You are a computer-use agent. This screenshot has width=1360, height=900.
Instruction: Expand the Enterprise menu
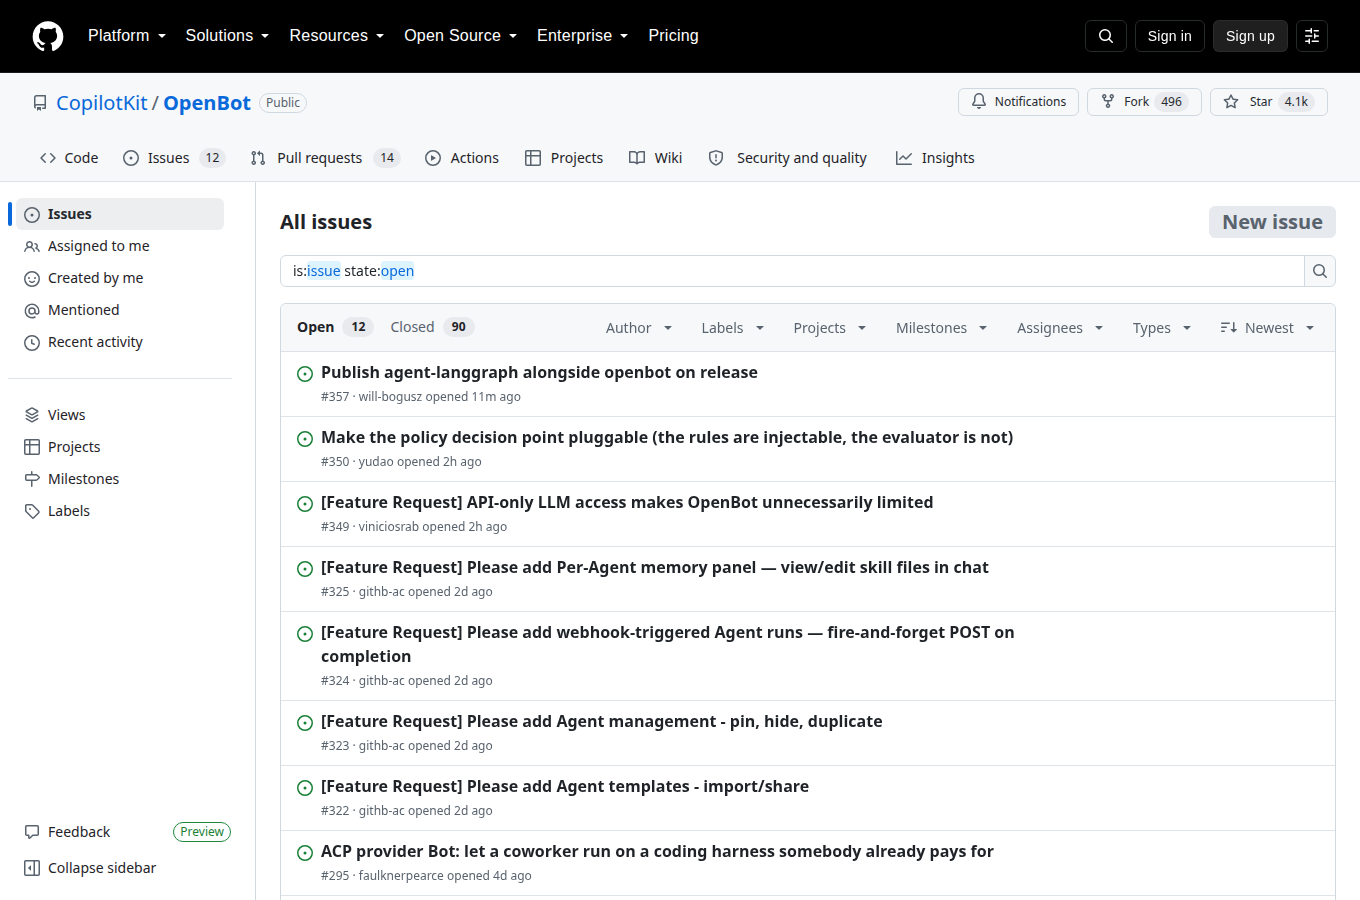click(582, 36)
